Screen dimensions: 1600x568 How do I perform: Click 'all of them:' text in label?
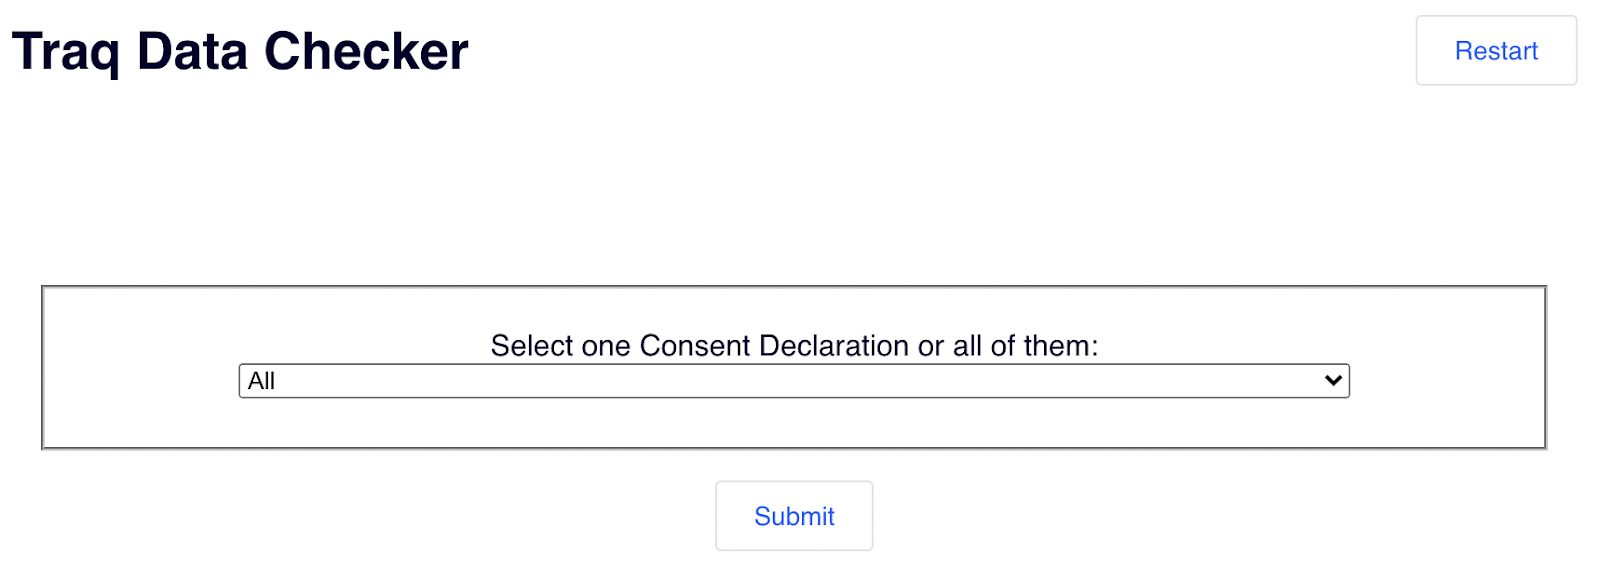1025,346
